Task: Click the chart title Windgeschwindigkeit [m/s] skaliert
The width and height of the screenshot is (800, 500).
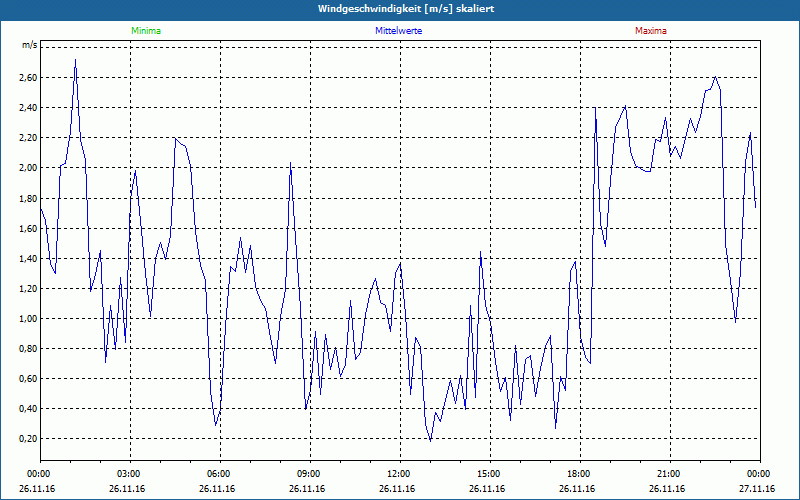Action: (x=406, y=9)
